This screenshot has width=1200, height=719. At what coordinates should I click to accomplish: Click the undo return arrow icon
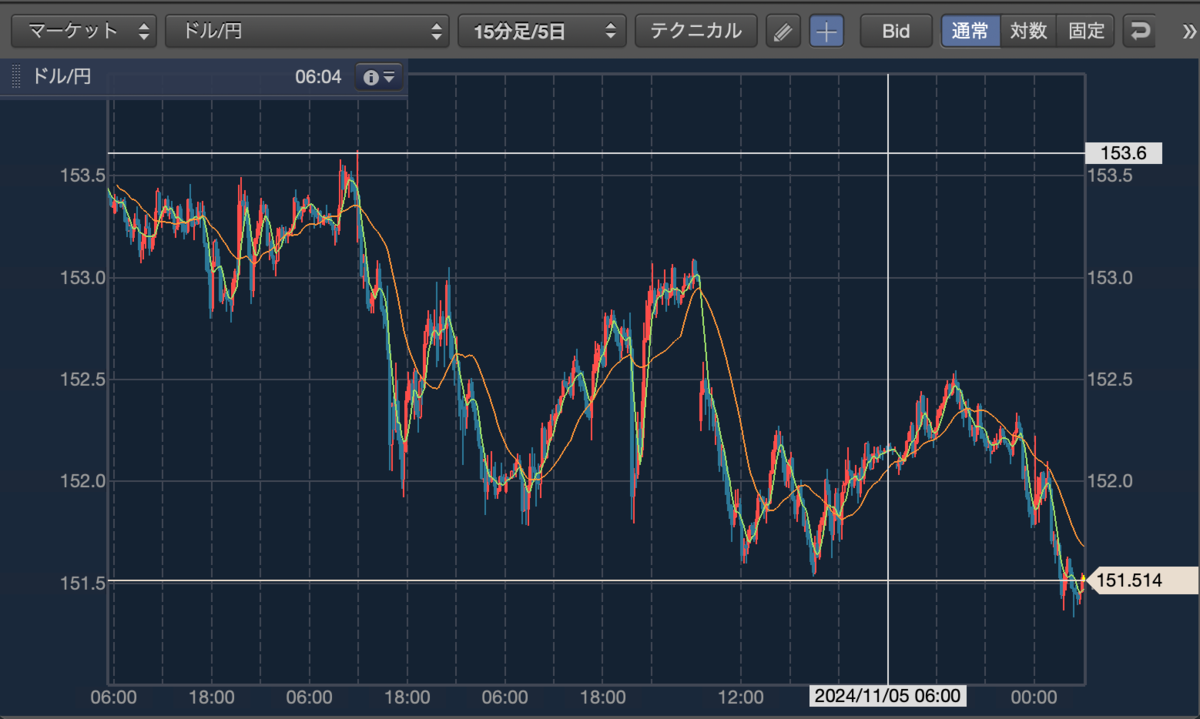(x=1139, y=31)
